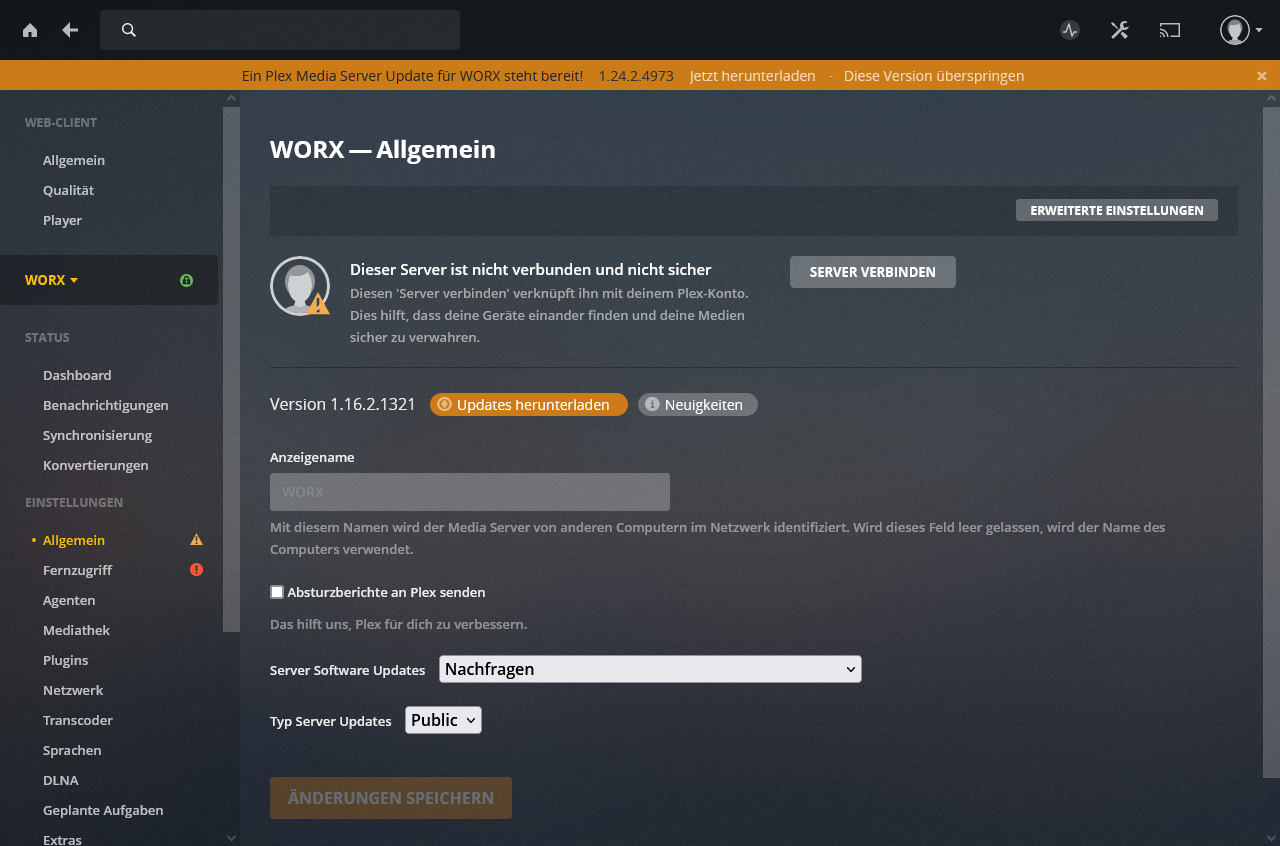
Task: Click the unclaimed server avatar icon
Action: 300,286
